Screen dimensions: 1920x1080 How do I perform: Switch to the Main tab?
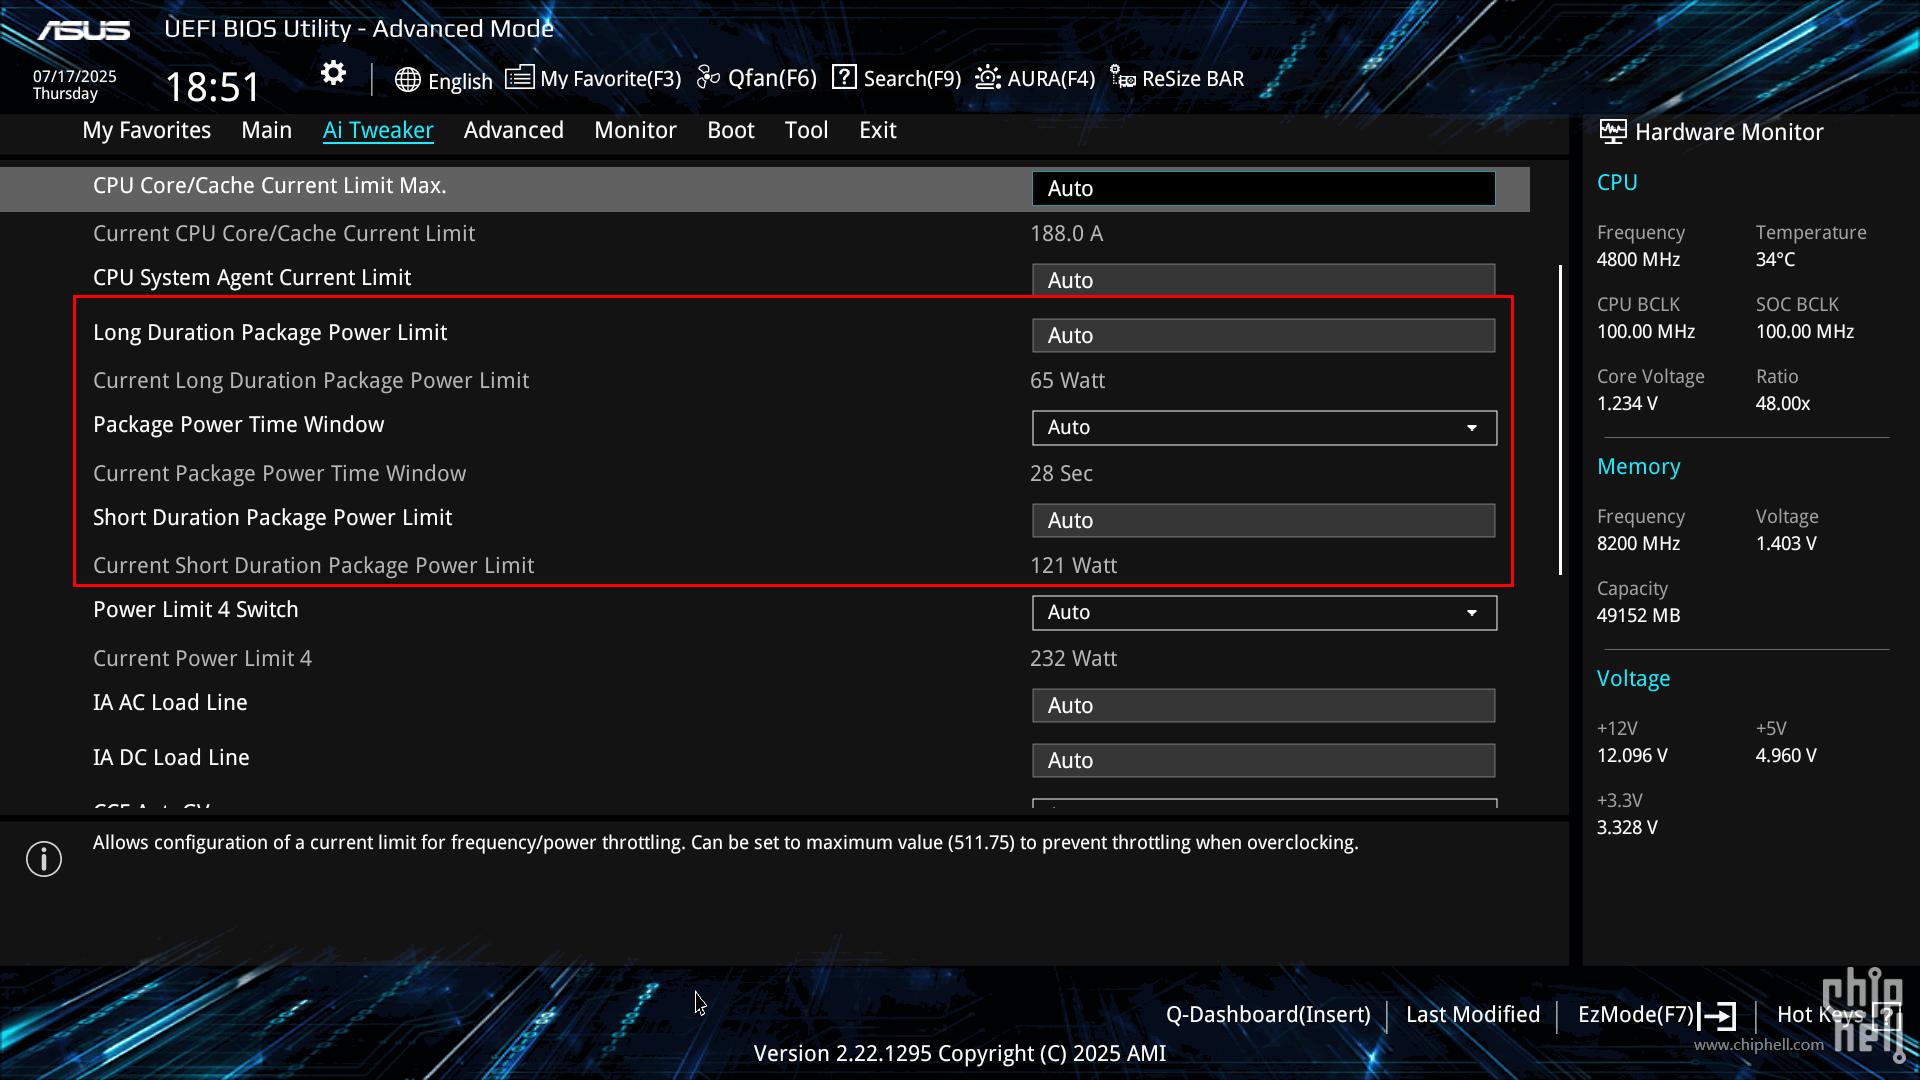click(267, 130)
